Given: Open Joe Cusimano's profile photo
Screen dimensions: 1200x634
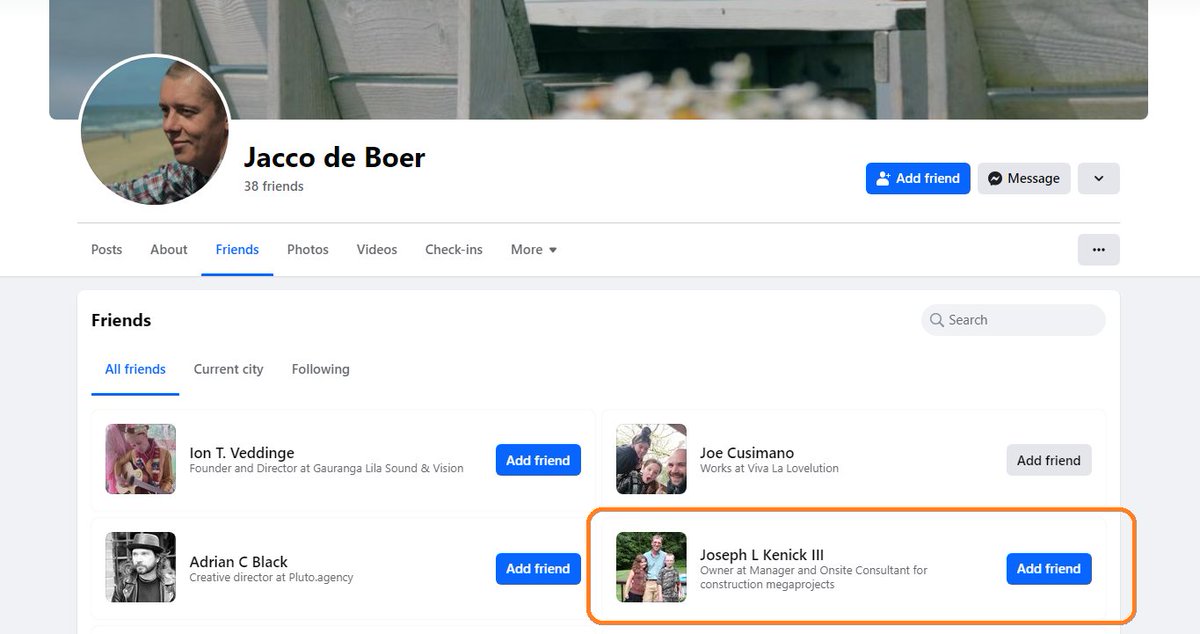Looking at the screenshot, I should 651,459.
